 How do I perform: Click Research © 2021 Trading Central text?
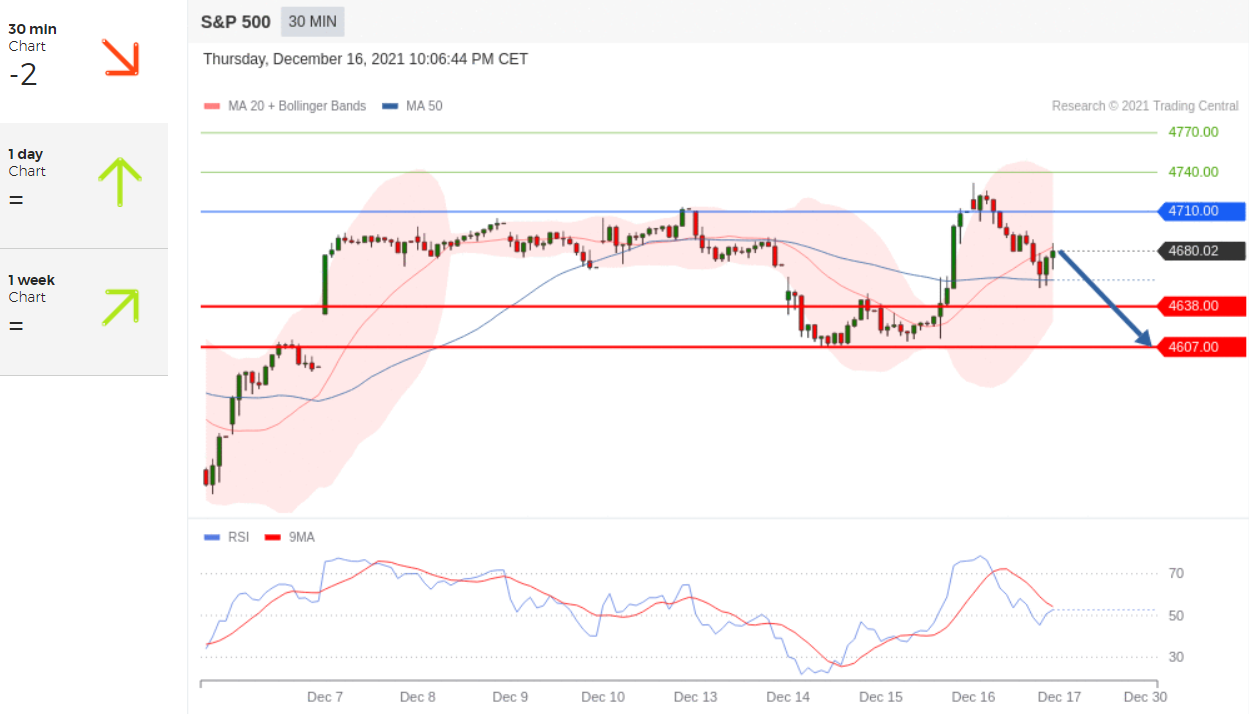point(1145,106)
